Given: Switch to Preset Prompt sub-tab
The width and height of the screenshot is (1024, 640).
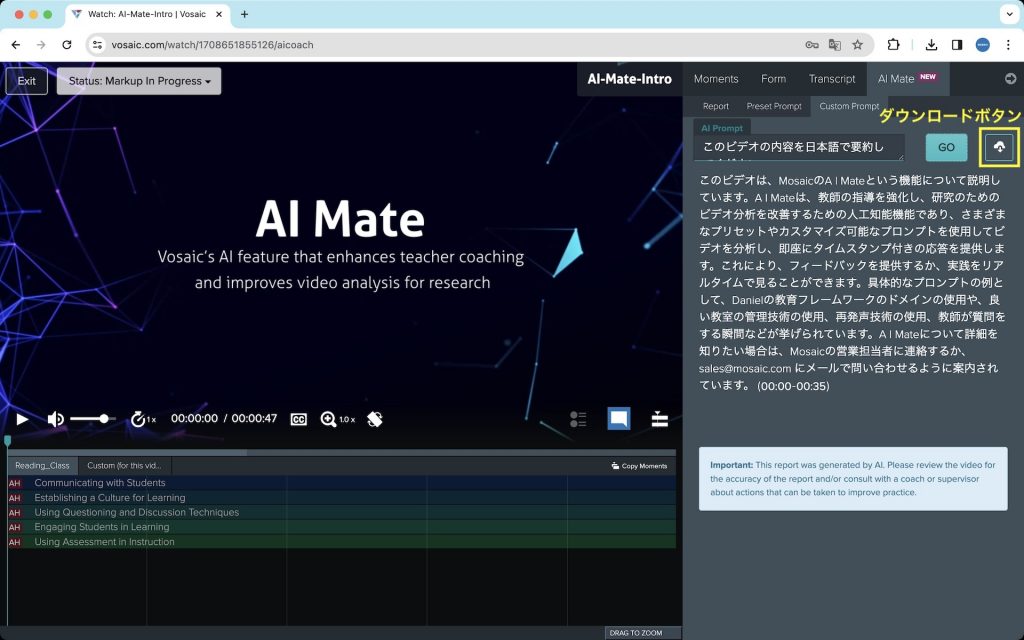Looking at the screenshot, I should click(x=774, y=106).
